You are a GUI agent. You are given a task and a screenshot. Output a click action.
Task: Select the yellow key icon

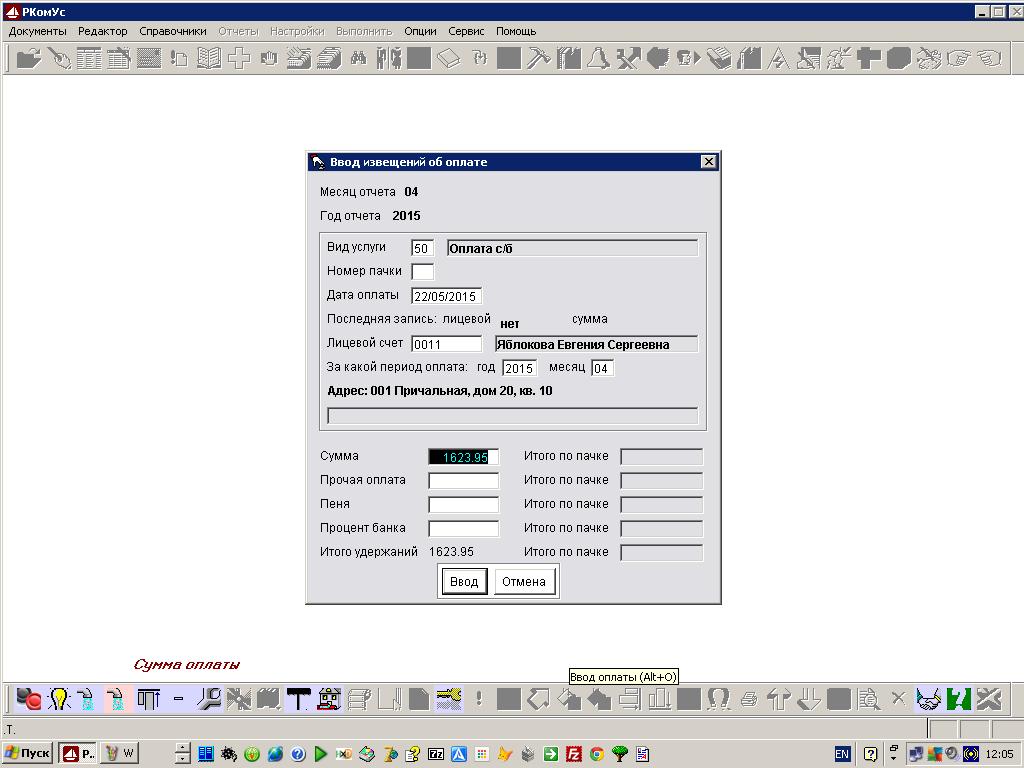(x=449, y=699)
